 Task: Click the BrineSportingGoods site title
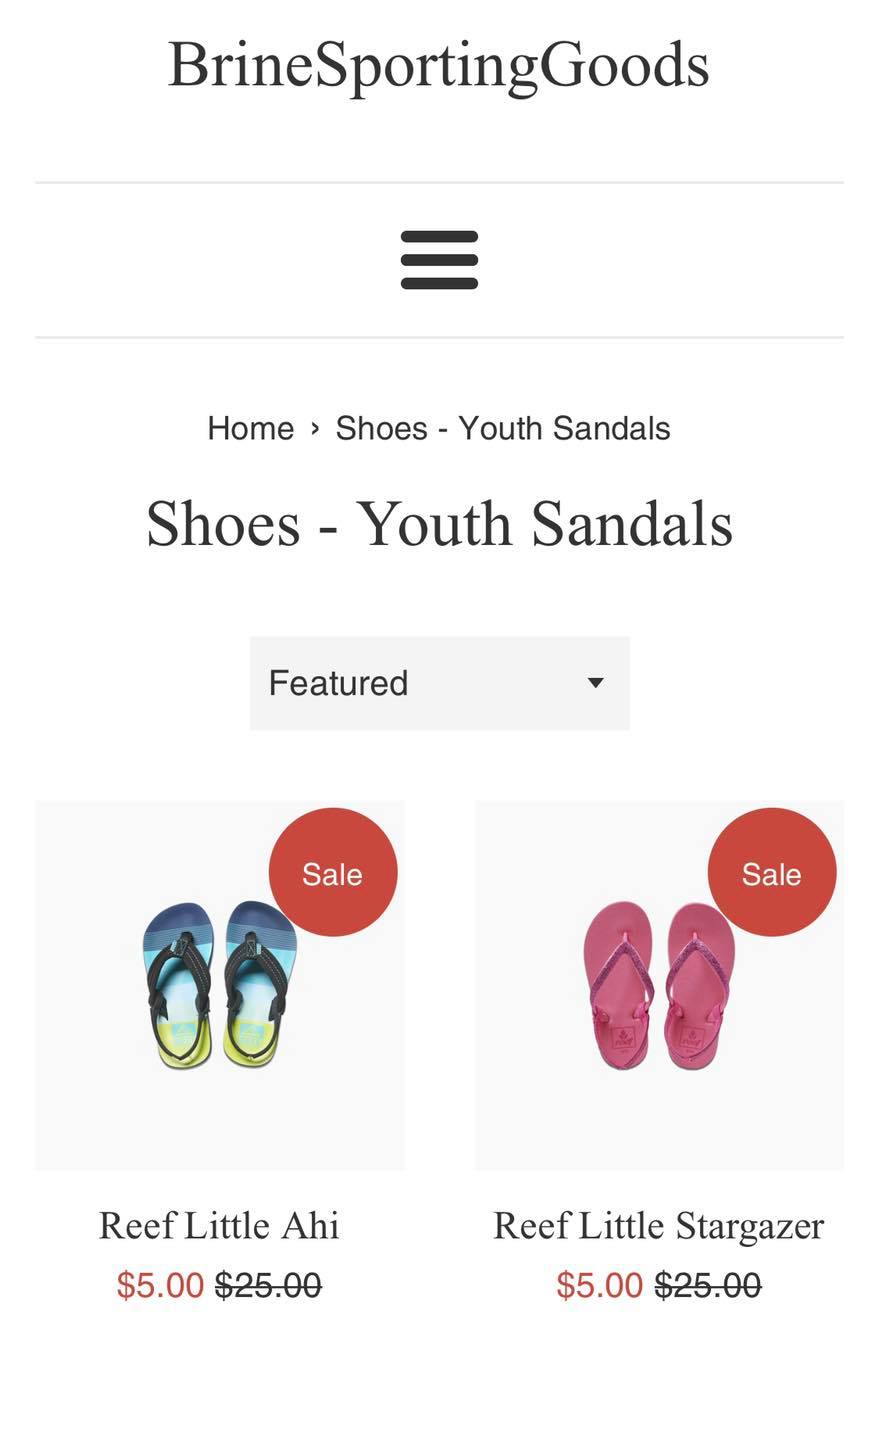[x=438, y=65]
